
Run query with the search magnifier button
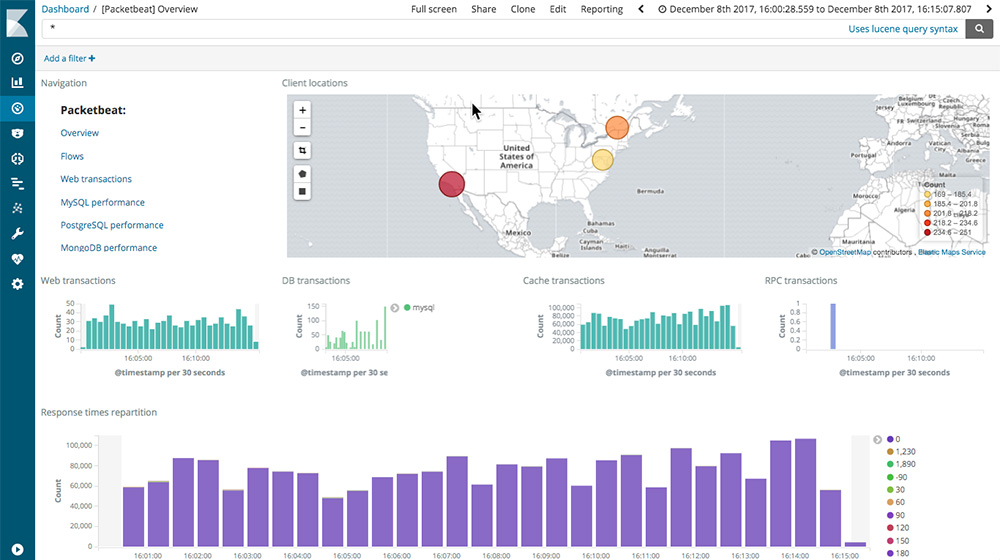(x=979, y=29)
